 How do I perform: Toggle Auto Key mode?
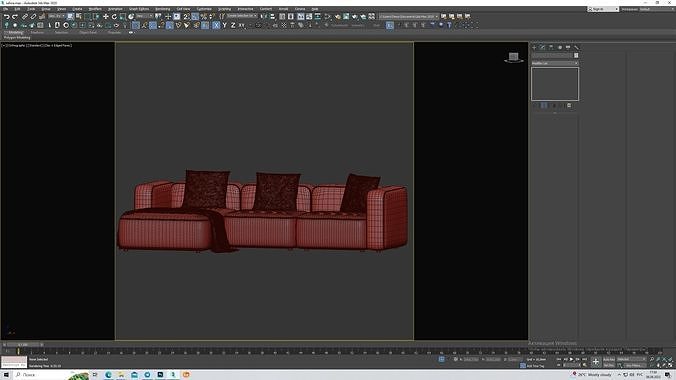coord(609,359)
